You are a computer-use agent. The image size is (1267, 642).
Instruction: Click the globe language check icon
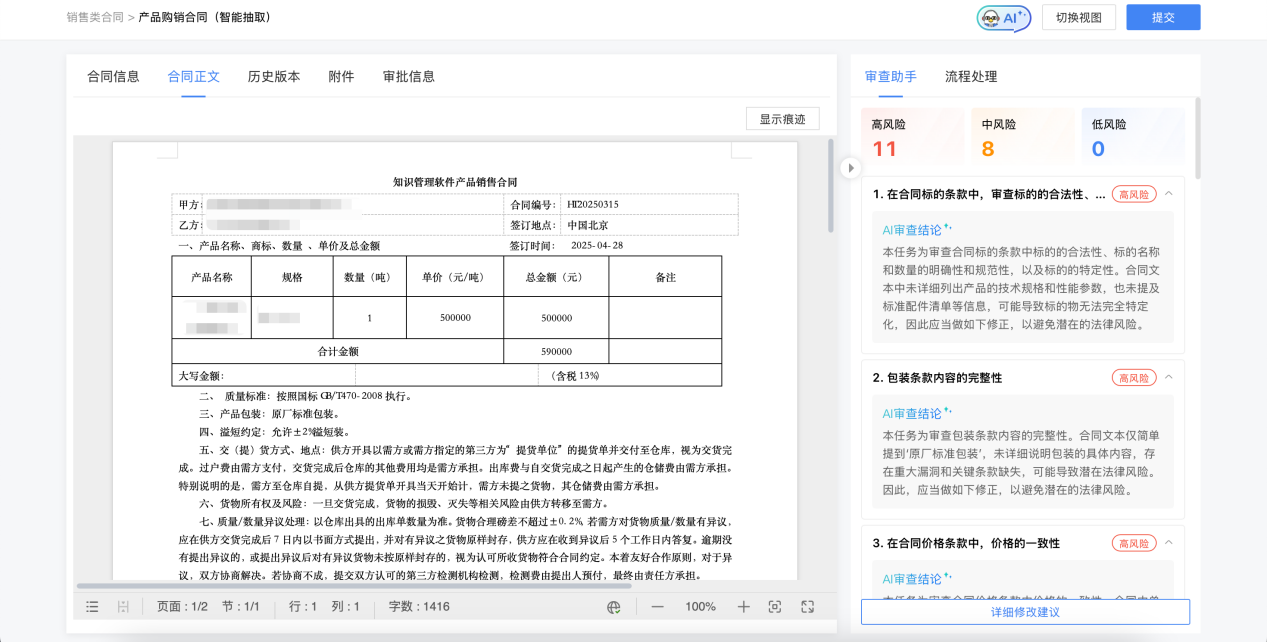point(614,607)
